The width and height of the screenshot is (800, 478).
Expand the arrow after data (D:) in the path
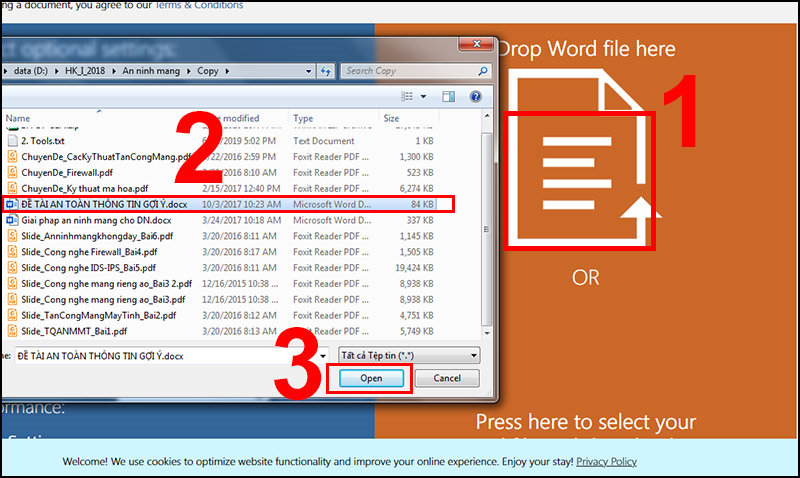pos(56,71)
